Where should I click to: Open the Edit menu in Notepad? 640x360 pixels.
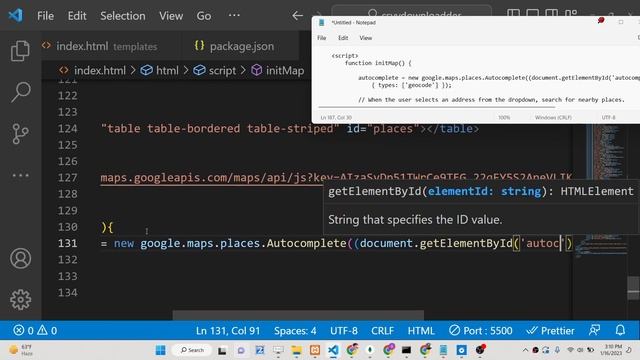[x=343, y=38]
